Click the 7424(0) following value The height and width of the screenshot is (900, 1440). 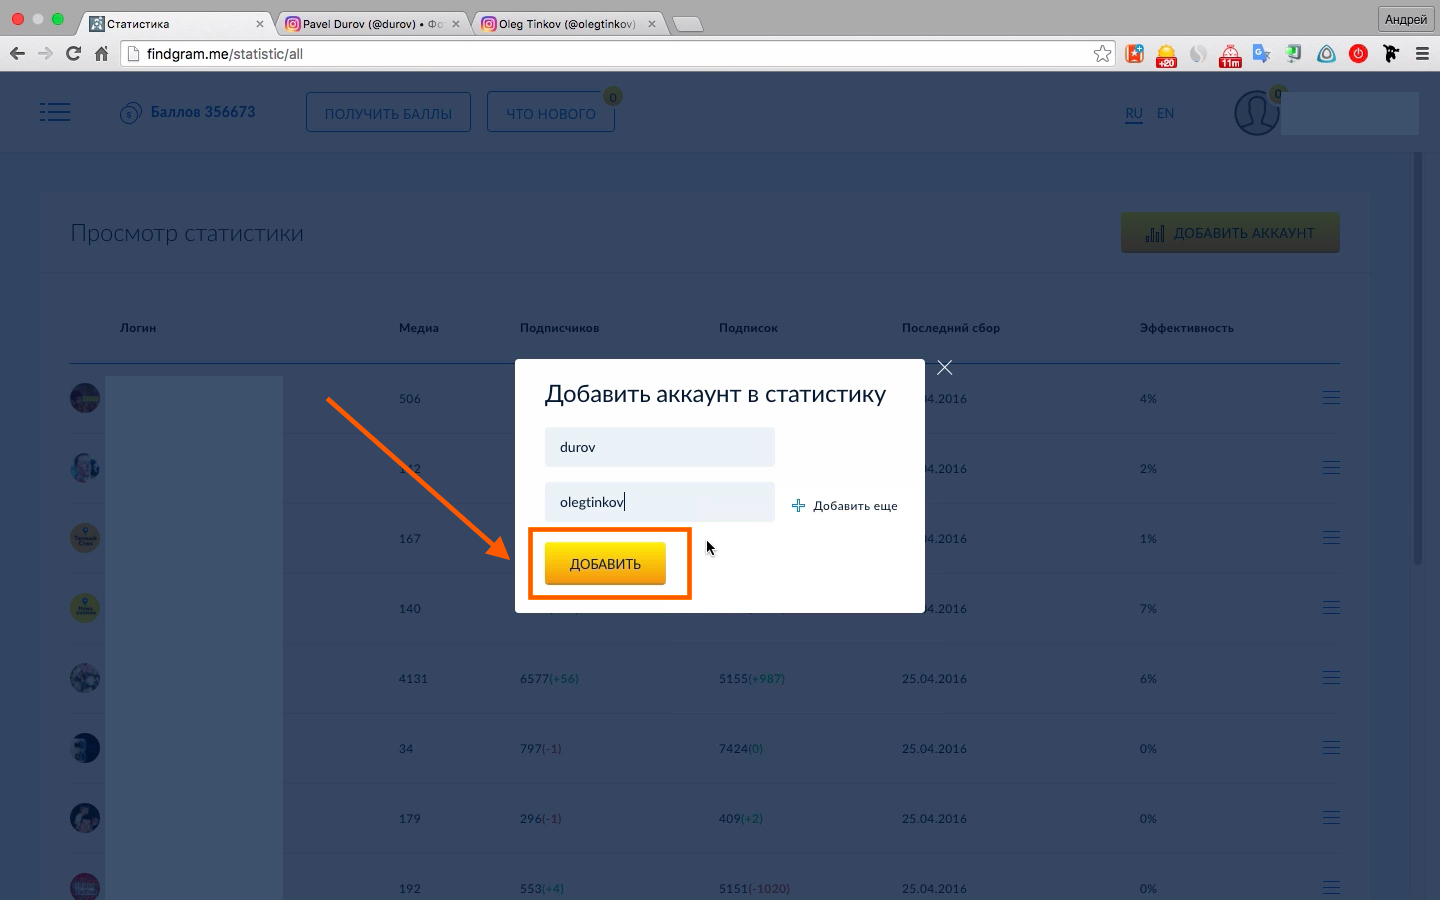[x=741, y=749]
